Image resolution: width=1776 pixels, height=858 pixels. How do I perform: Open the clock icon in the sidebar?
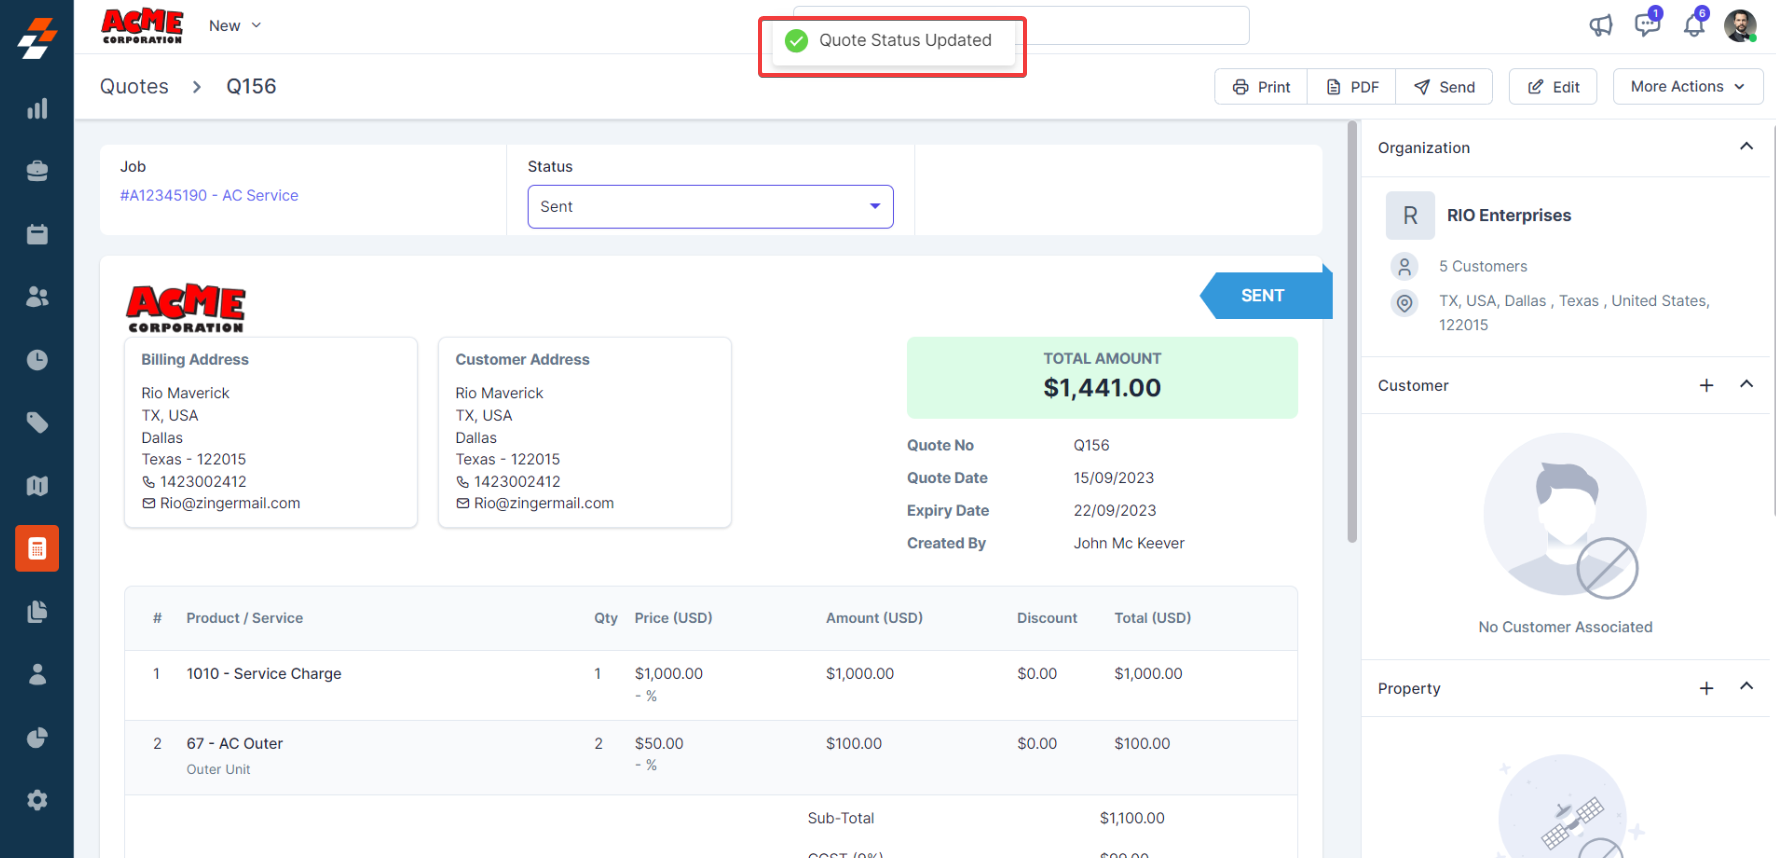(x=37, y=360)
